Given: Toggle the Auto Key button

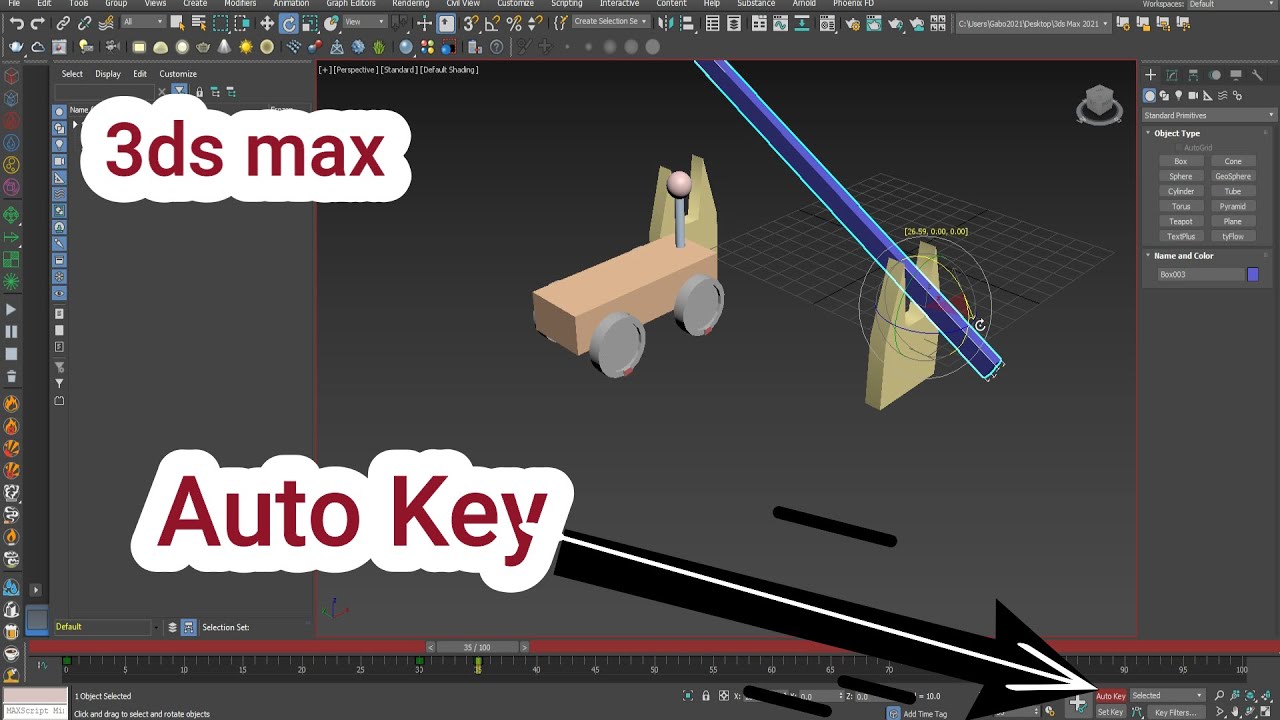Looking at the screenshot, I should point(1111,696).
